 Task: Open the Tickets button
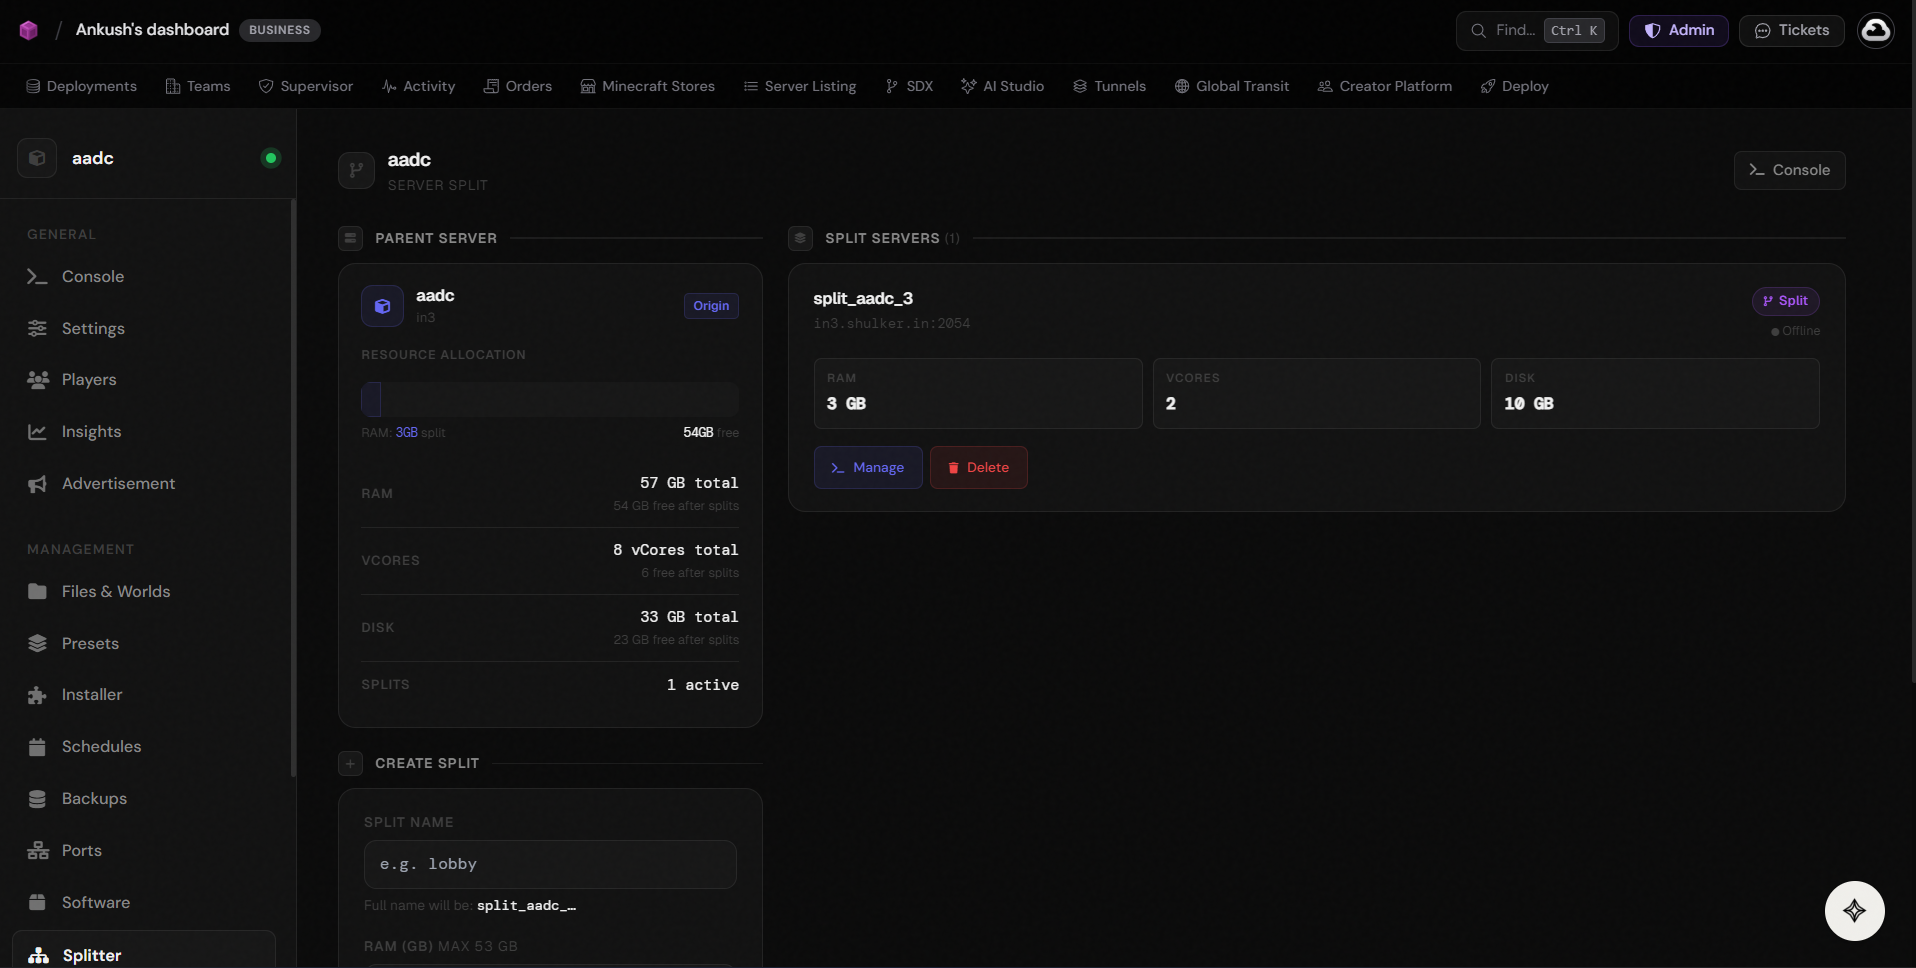tap(1792, 30)
